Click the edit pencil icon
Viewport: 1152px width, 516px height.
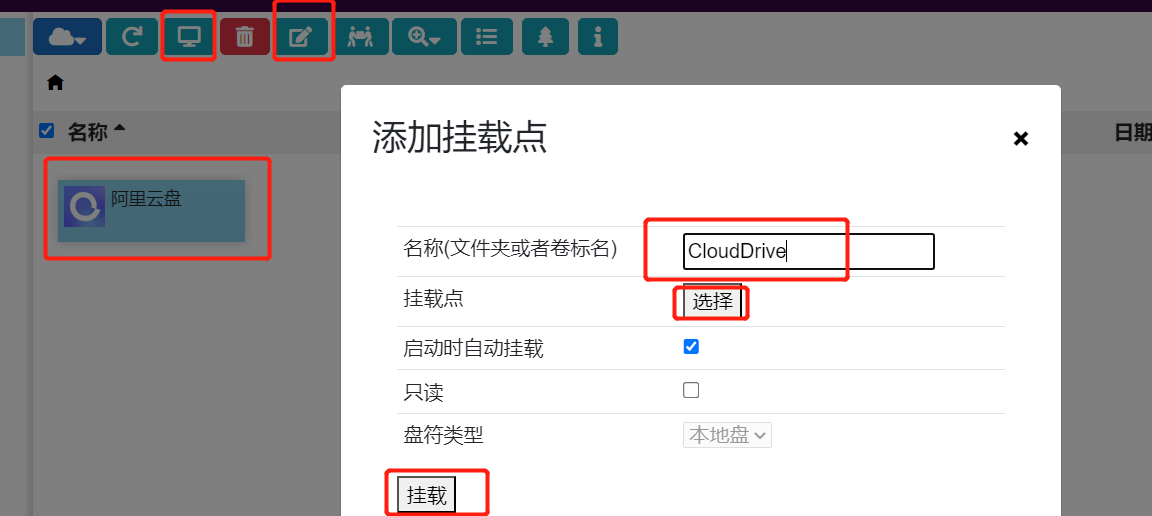click(x=301, y=37)
